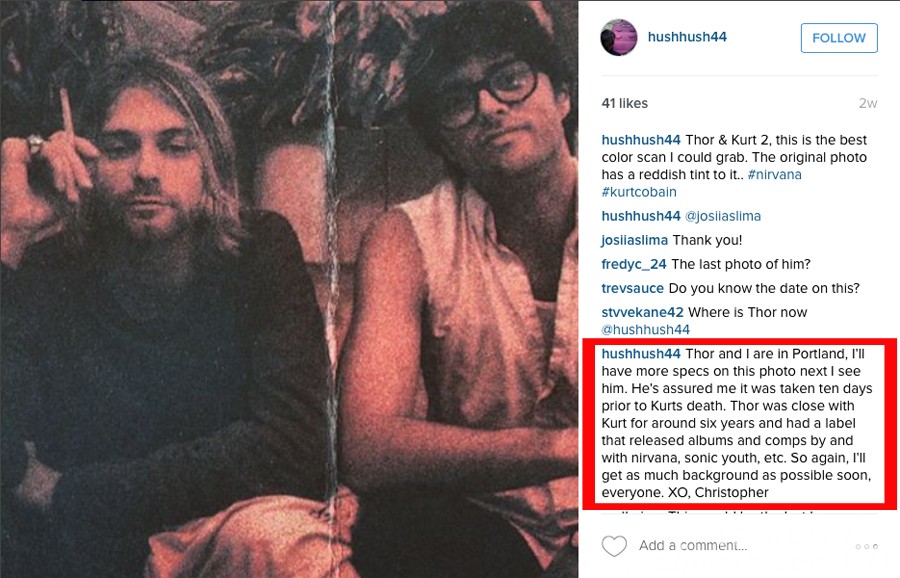Open hushhush44 username before @josiiaslima mention
Image resolution: width=900 pixels, height=578 pixels.
[641, 216]
